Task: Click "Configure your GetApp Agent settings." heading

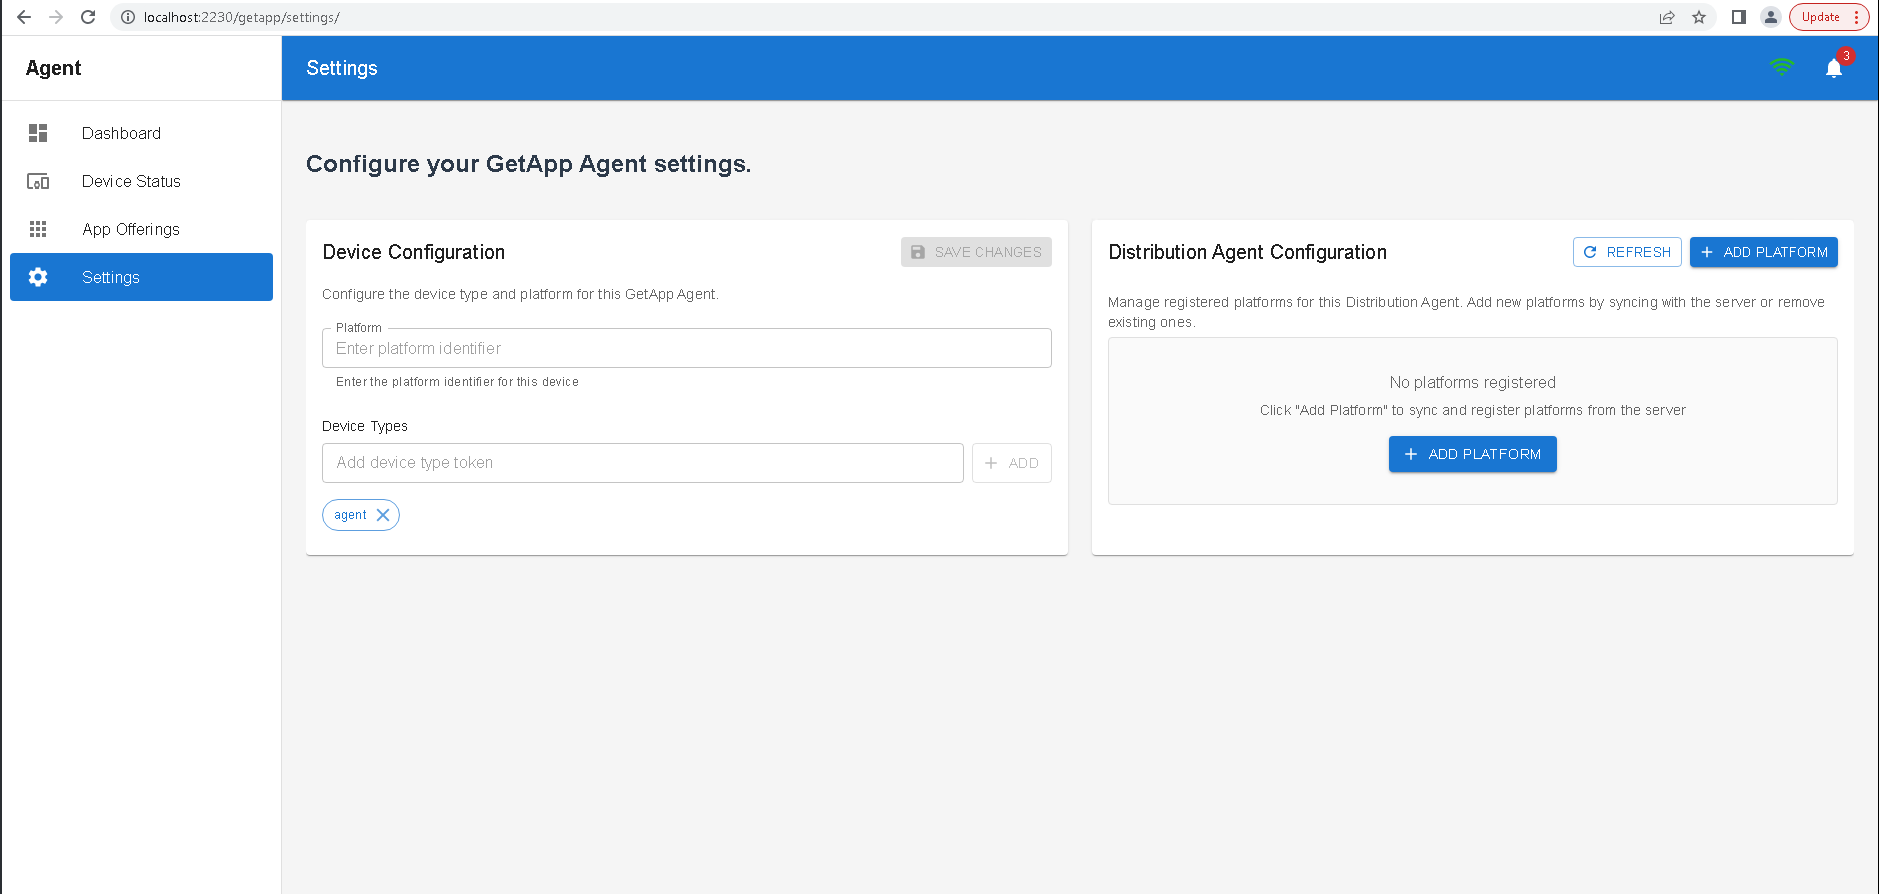Action: (528, 164)
